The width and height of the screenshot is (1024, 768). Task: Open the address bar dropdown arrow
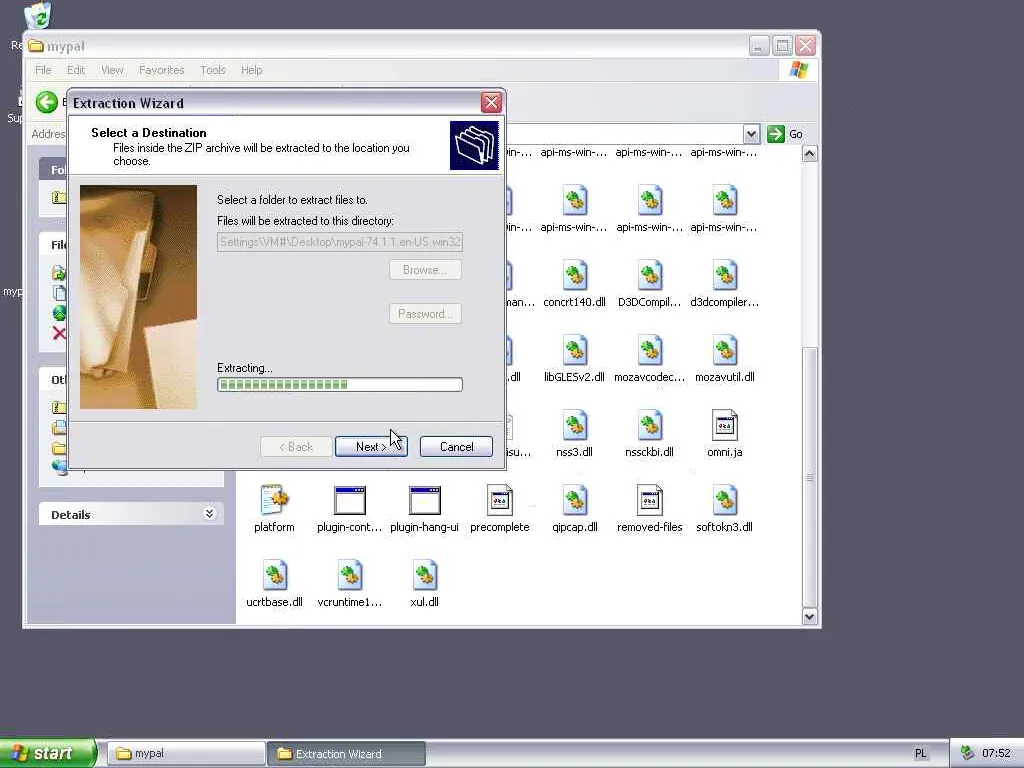(x=751, y=134)
